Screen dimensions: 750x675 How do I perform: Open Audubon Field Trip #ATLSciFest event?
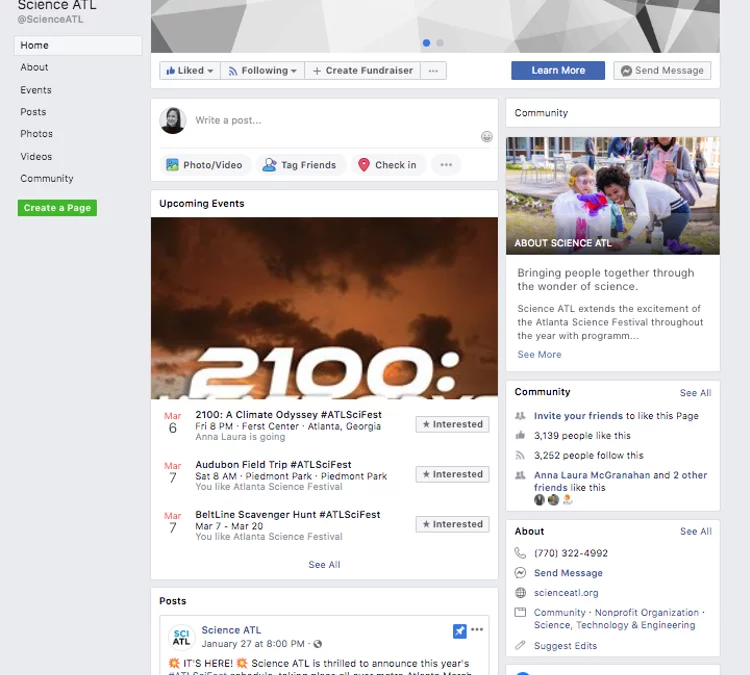click(x=273, y=465)
